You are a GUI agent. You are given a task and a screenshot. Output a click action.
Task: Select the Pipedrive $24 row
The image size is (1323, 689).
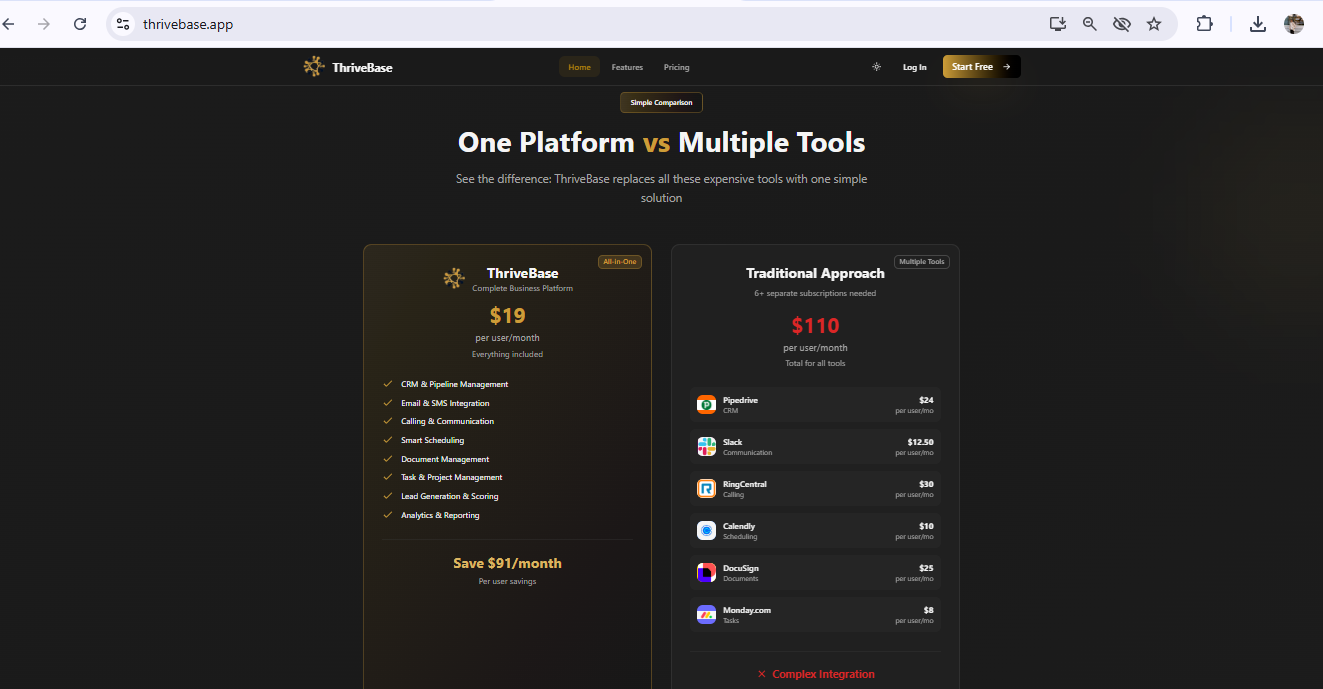(x=815, y=405)
